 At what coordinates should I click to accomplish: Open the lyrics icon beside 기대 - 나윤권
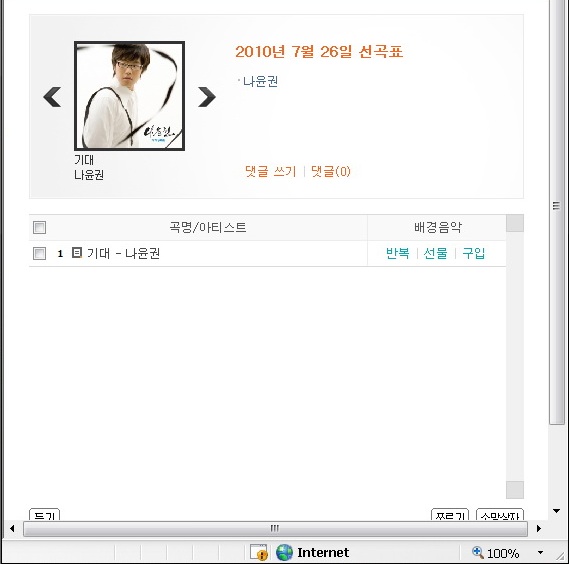pyautogui.click(x=77, y=253)
